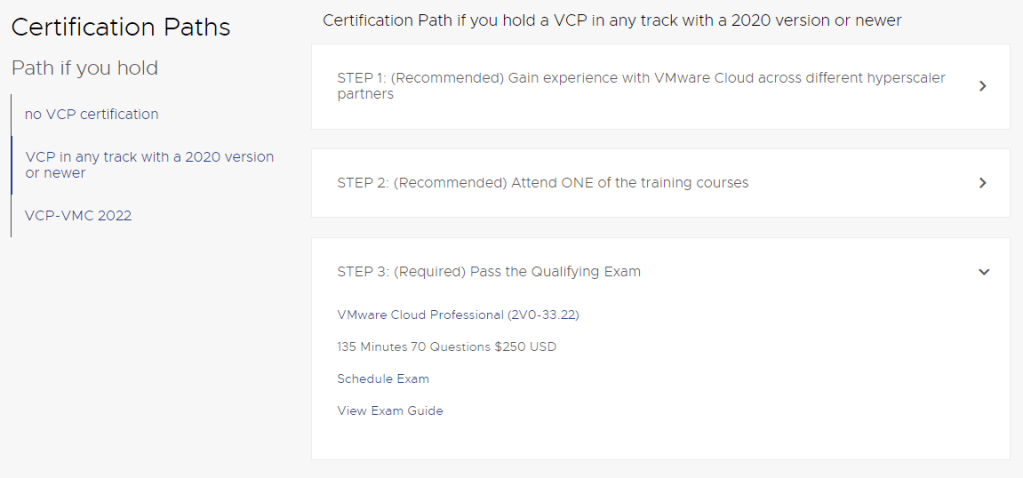Select the 'no VCP certification' path
Viewport: 1023px width, 478px height.
[x=92, y=114]
